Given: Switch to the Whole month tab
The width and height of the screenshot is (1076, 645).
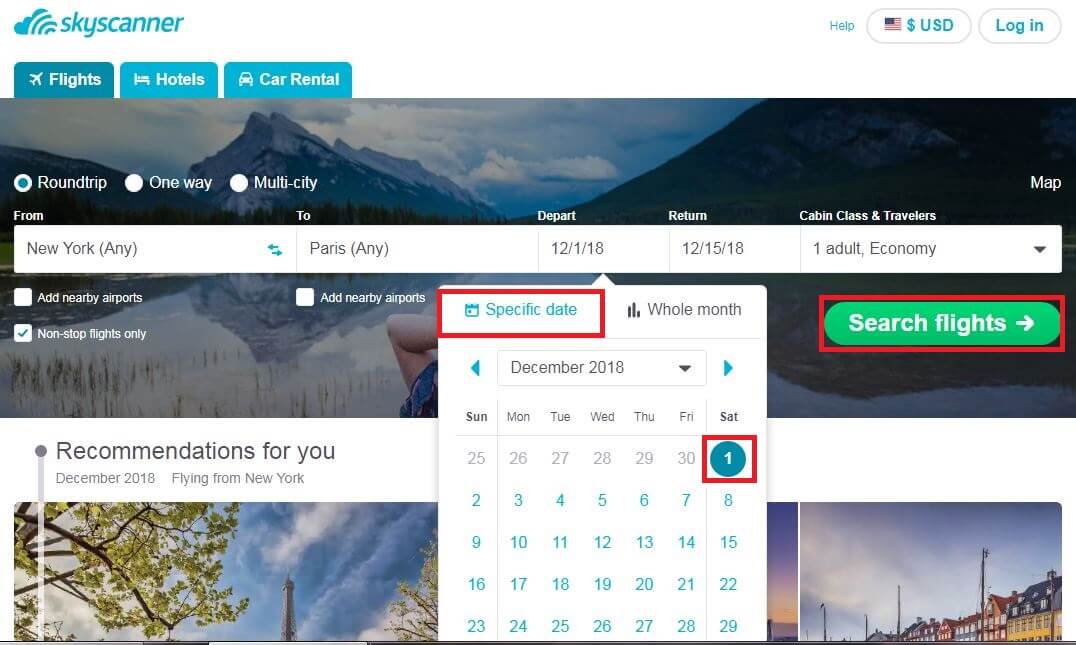Looking at the screenshot, I should (x=684, y=310).
